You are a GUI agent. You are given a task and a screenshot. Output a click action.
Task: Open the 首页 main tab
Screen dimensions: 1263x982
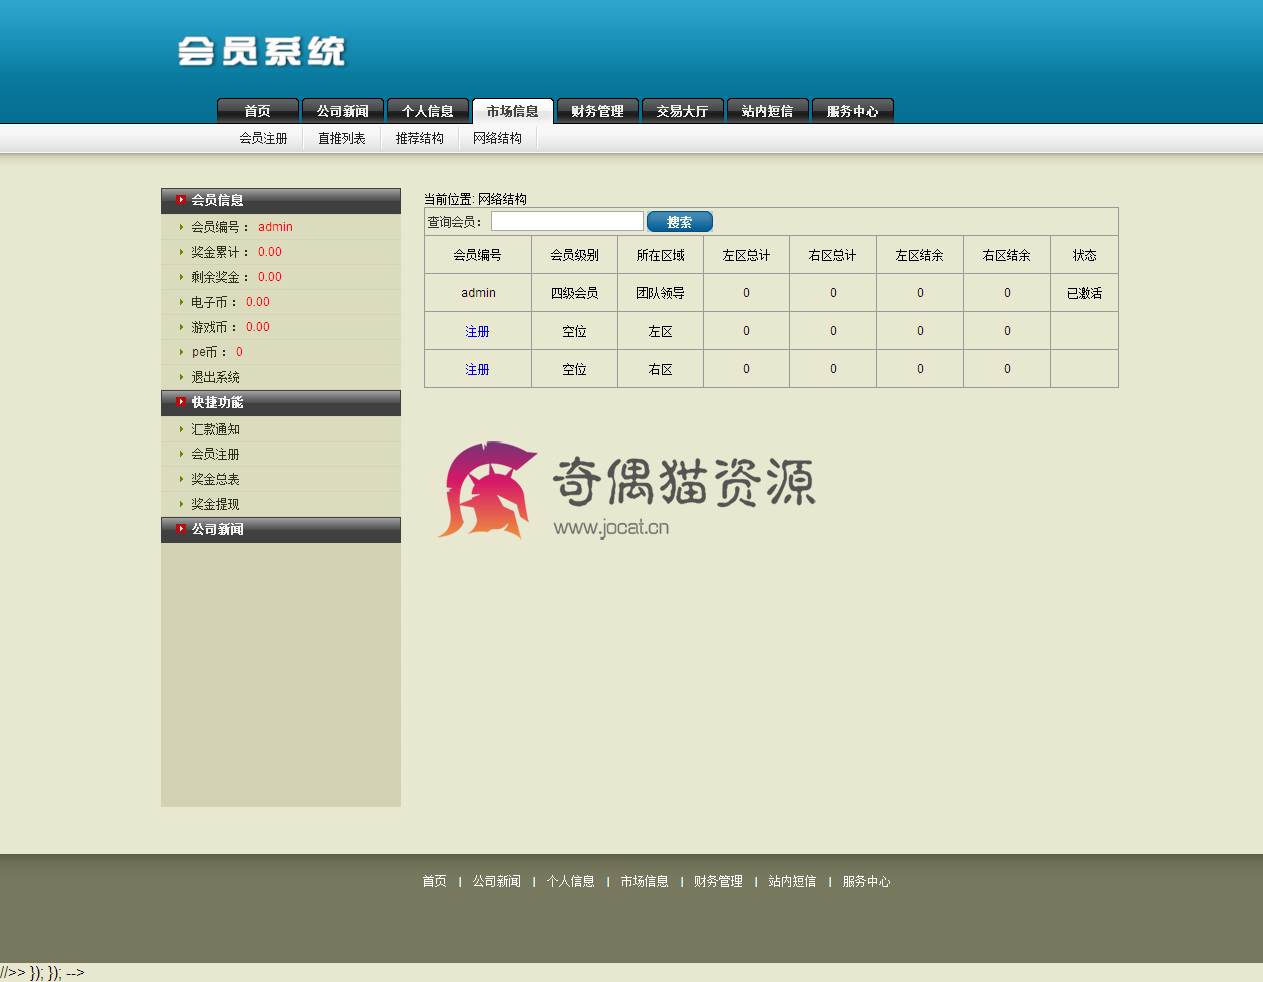pyautogui.click(x=258, y=111)
